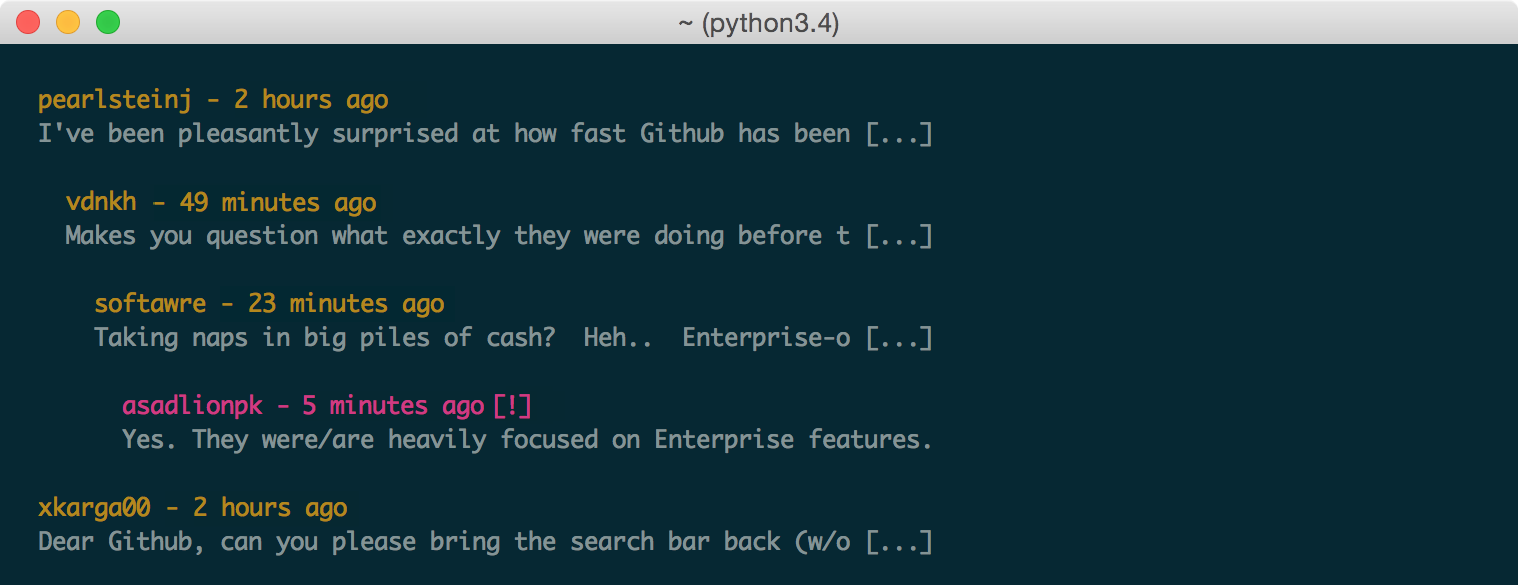Click the comment text about Enterprise features
The height and width of the screenshot is (585, 1518).
(527, 440)
